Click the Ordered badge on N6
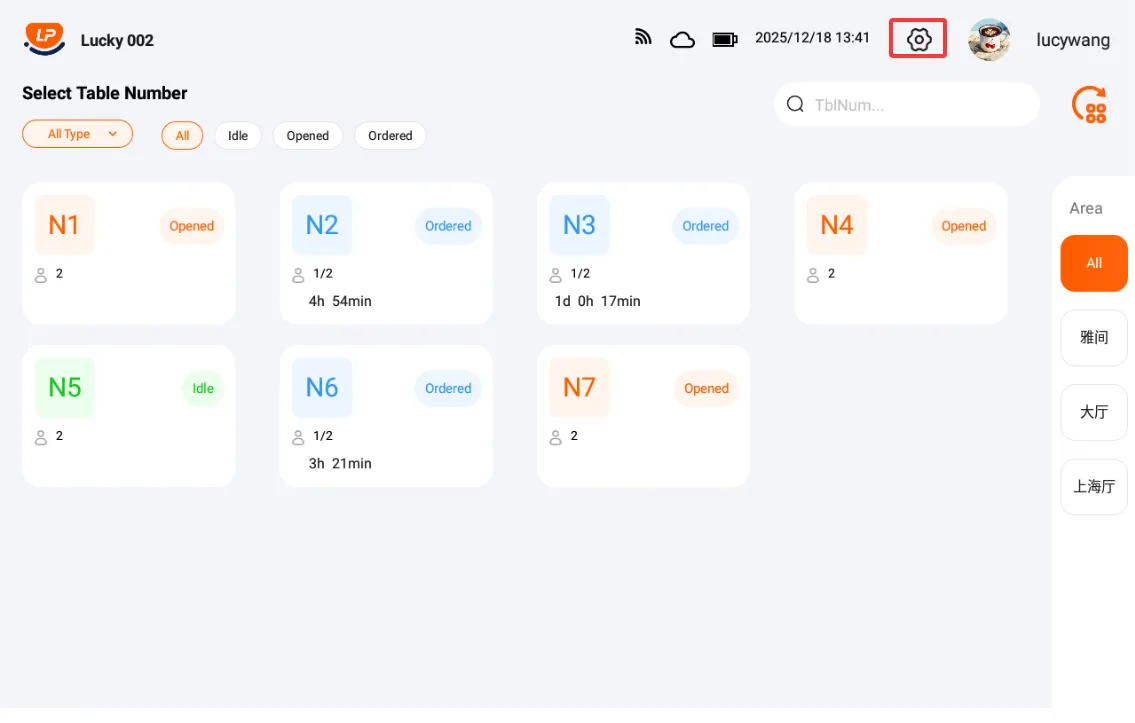1135x723 pixels. tap(448, 389)
